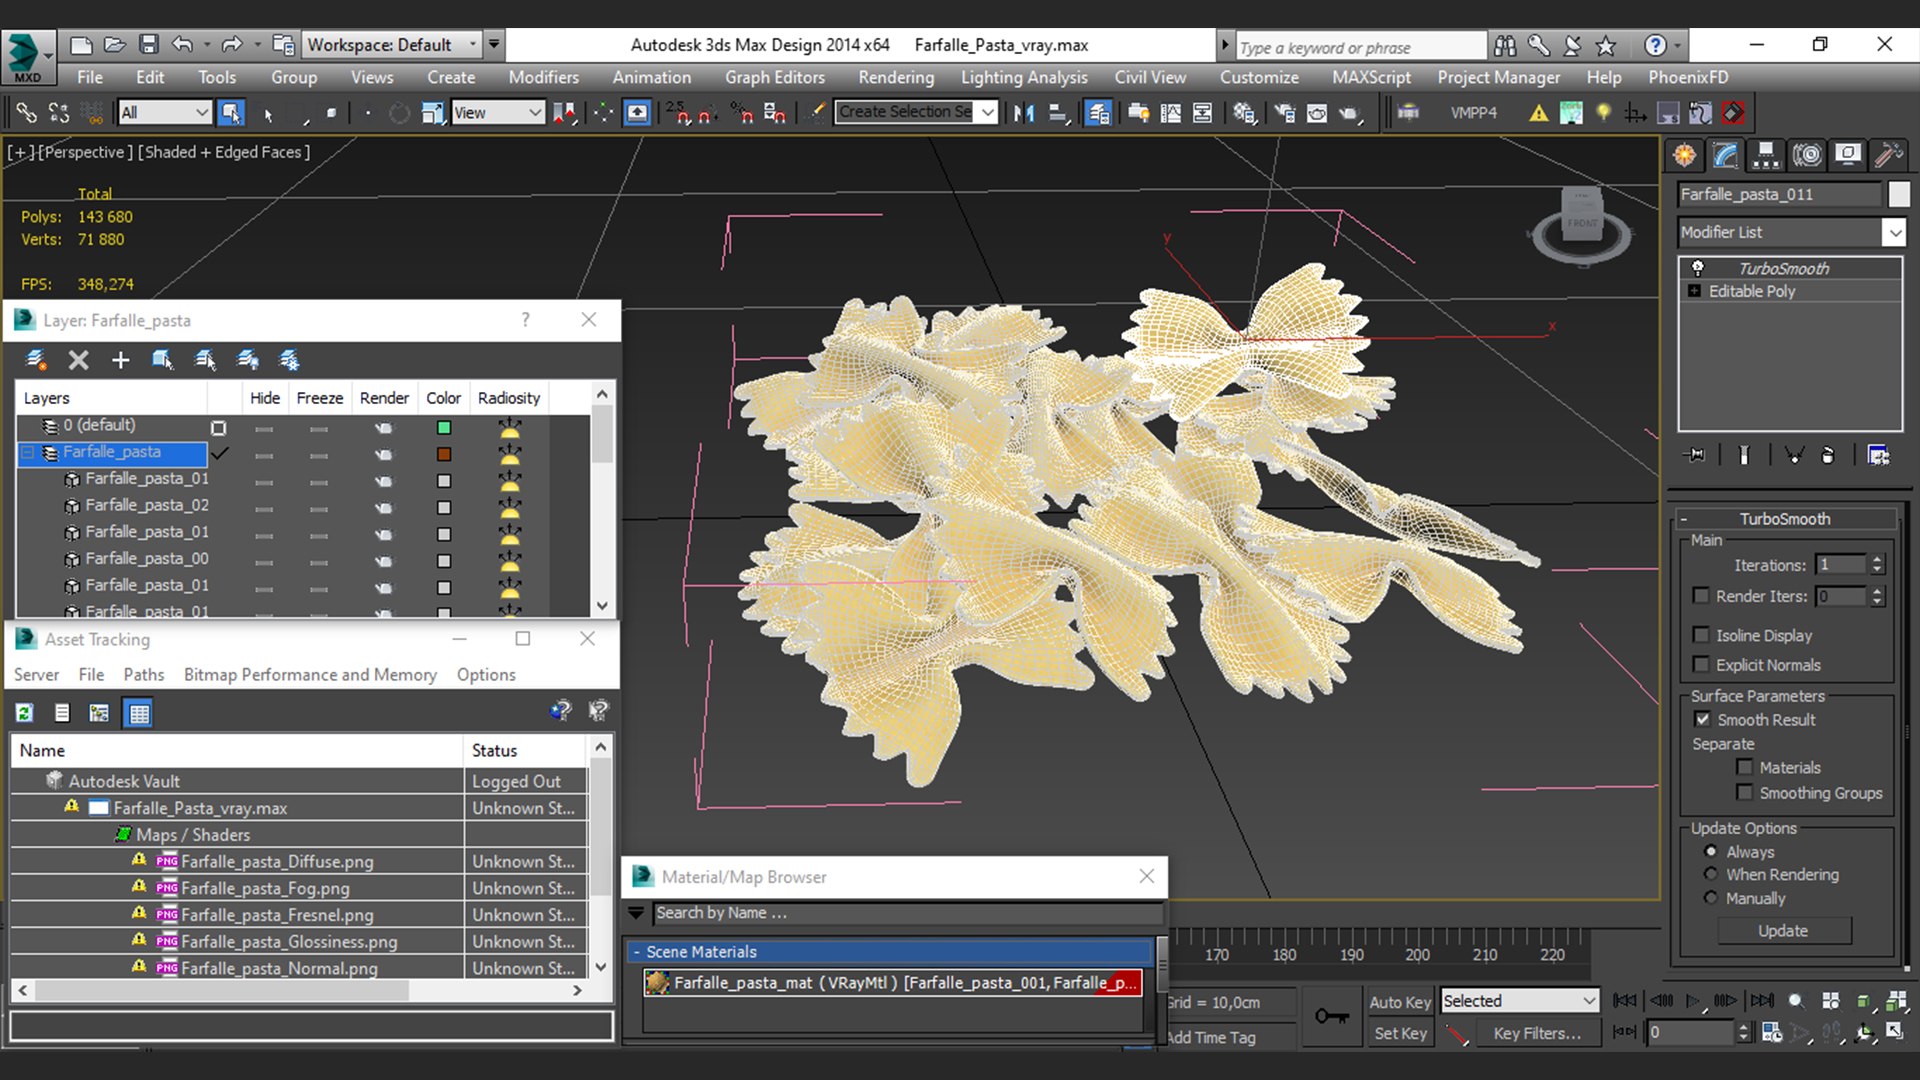The image size is (1920, 1080).
Task: Refresh the Asset Tracking list
Action: click(x=25, y=713)
